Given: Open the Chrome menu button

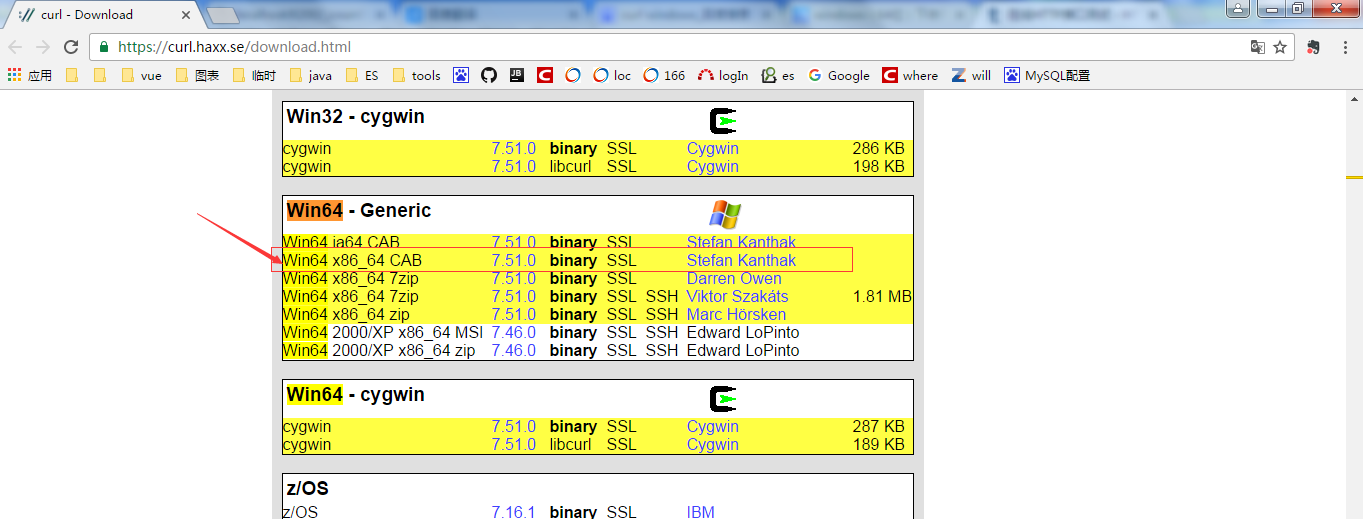Looking at the screenshot, I should pos(1344,47).
